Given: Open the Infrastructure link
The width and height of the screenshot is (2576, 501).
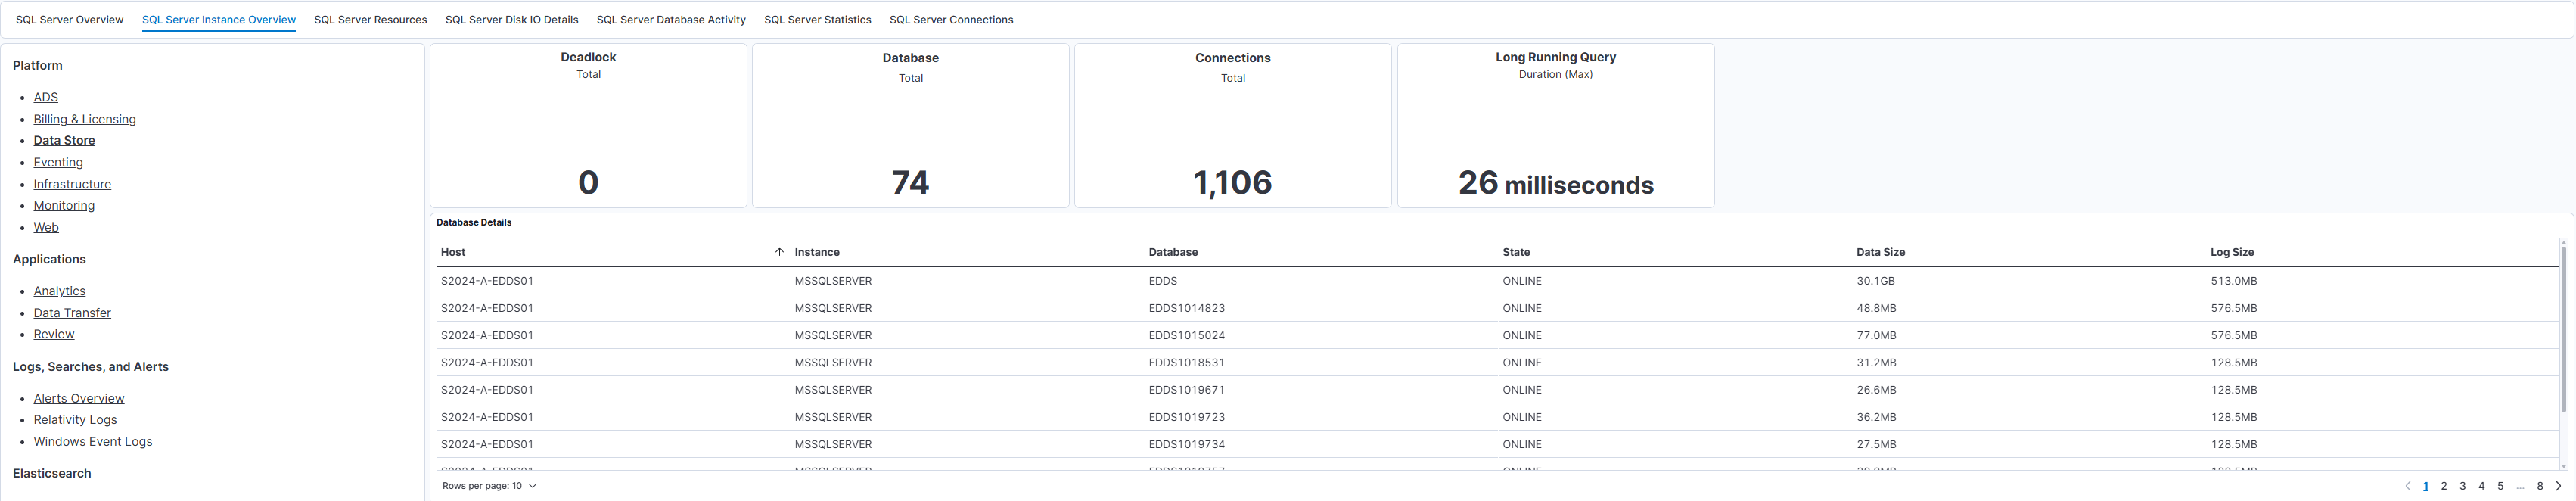Looking at the screenshot, I should (72, 184).
